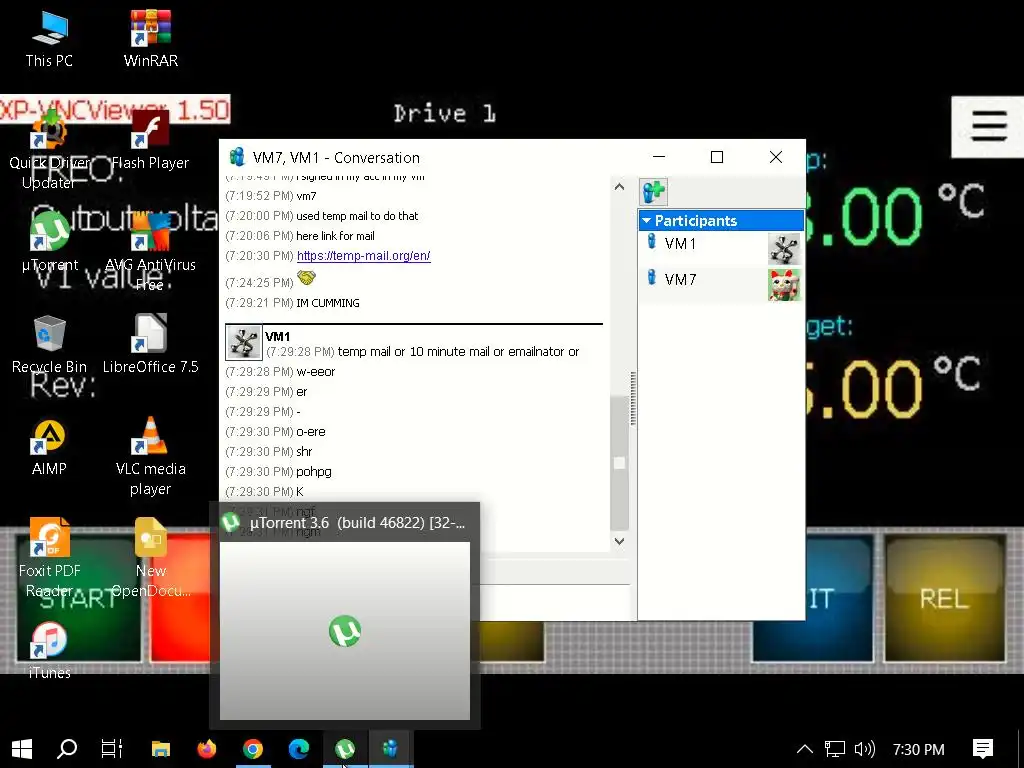Screen dimensions: 1024x768
Task: Open Microsoft Edge from taskbar
Action: click(299, 749)
